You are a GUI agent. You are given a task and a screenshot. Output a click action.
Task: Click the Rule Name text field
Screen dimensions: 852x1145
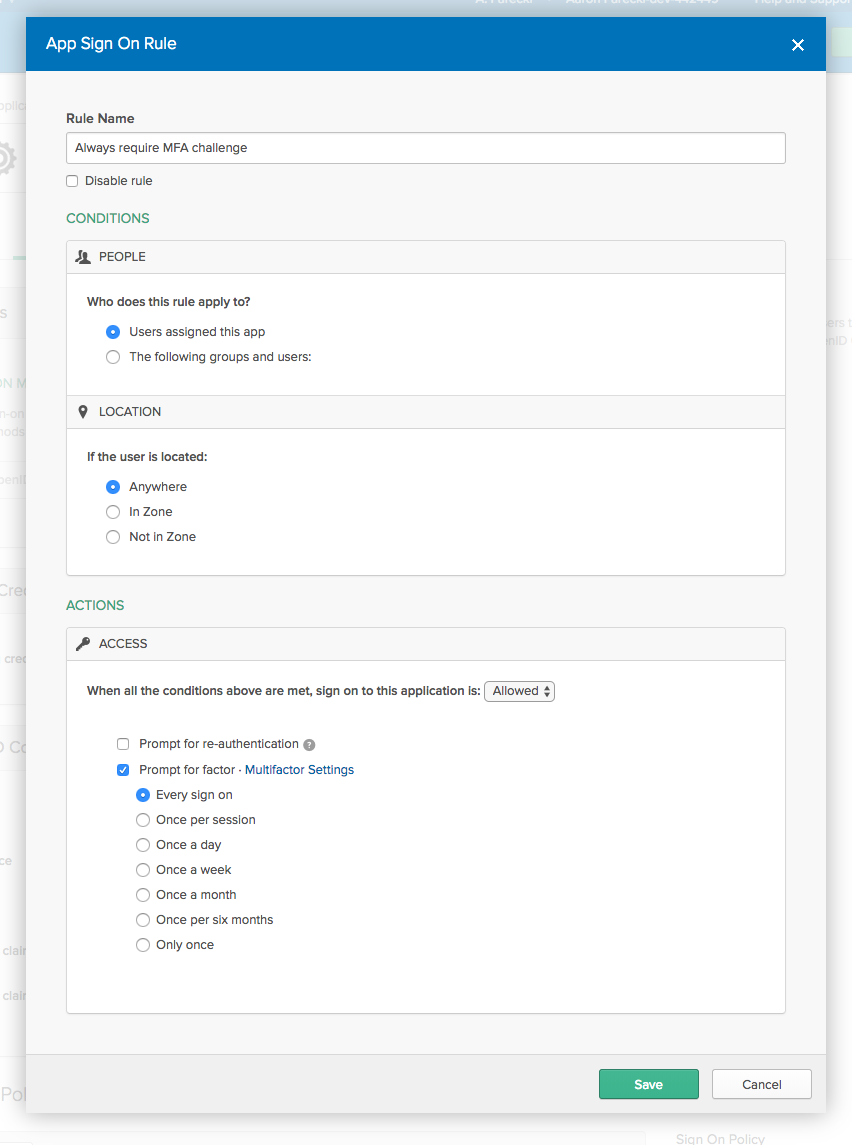pyautogui.click(x=425, y=148)
